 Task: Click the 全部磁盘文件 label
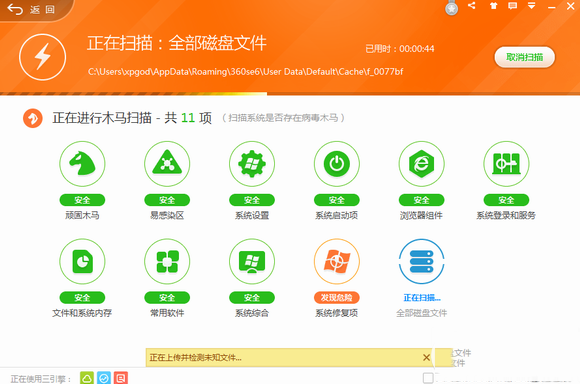click(421, 313)
